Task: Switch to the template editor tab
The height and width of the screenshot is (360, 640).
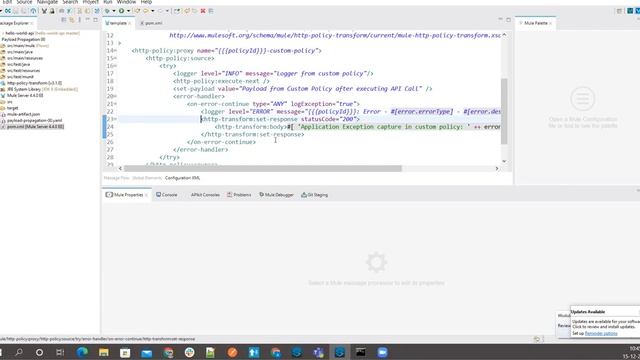Action: [118, 23]
